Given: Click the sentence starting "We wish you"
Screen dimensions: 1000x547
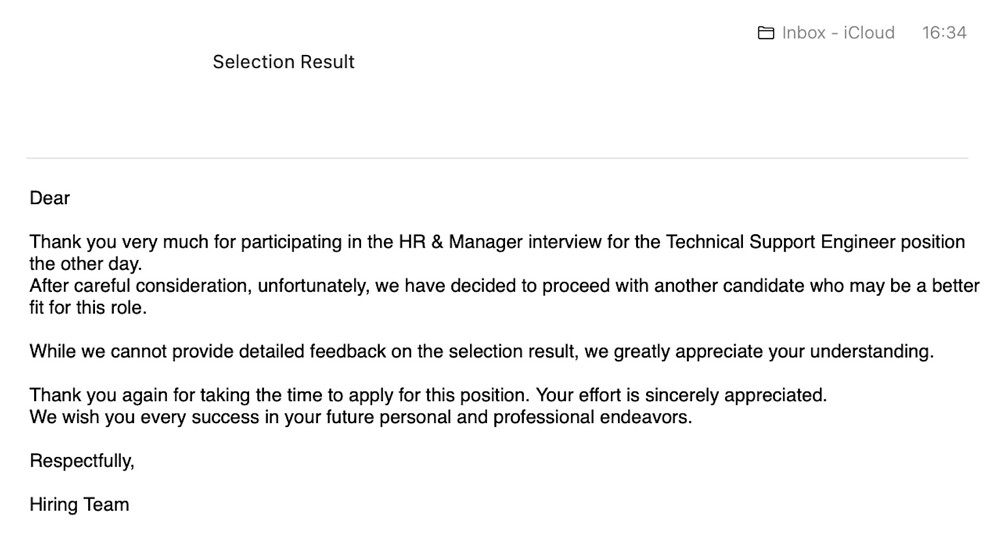Looking at the screenshot, I should [360, 418].
